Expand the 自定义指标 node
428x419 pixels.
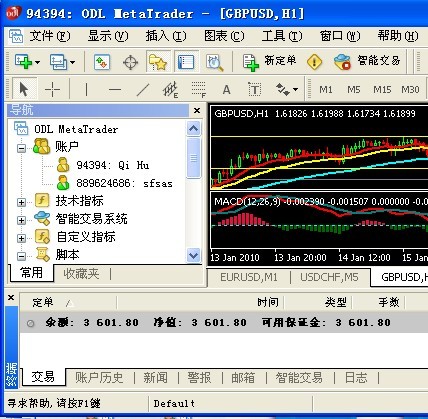pyautogui.click(x=21, y=238)
